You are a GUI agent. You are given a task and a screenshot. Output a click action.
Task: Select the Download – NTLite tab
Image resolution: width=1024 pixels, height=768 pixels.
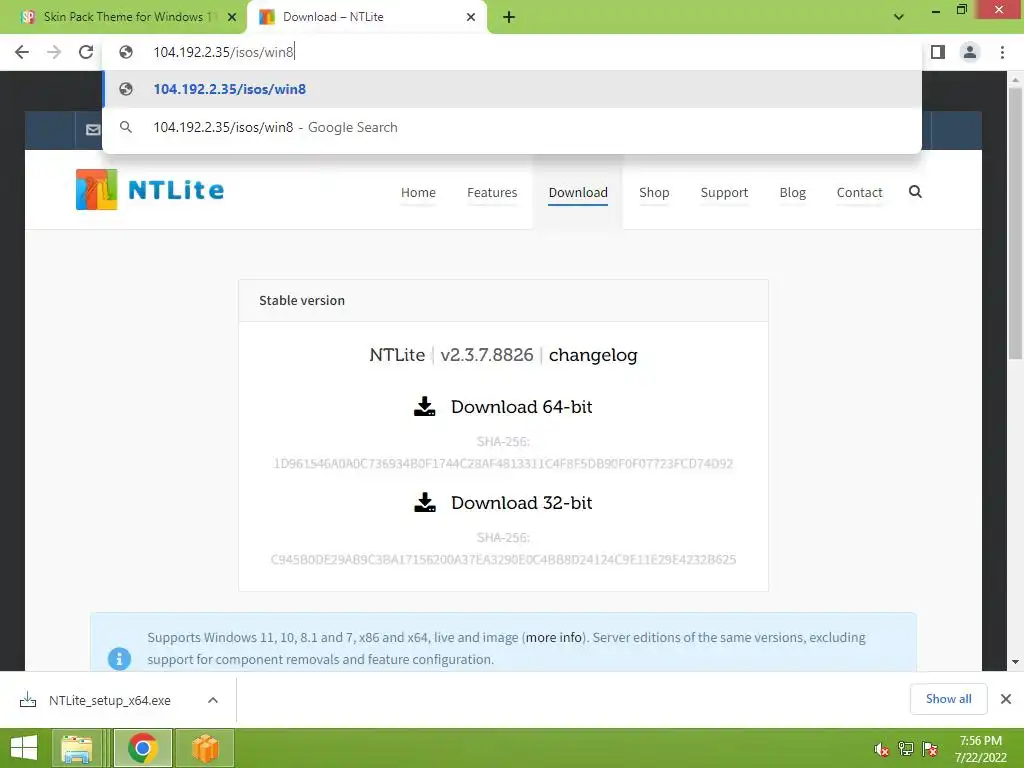tap(366, 17)
